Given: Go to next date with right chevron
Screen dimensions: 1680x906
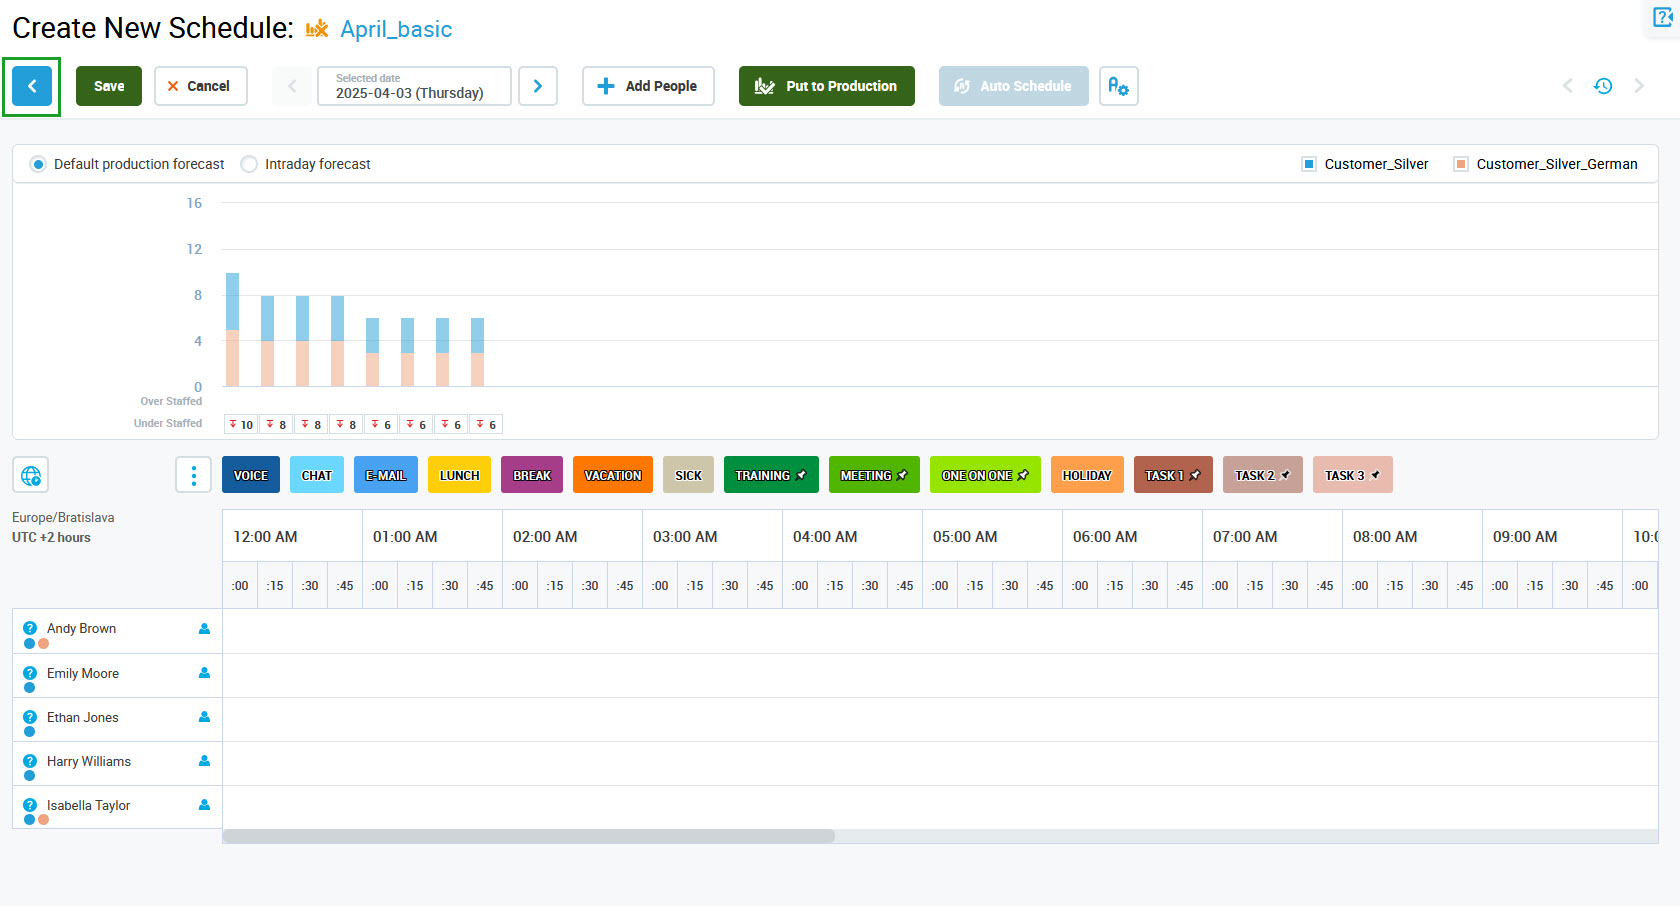Looking at the screenshot, I should [538, 86].
